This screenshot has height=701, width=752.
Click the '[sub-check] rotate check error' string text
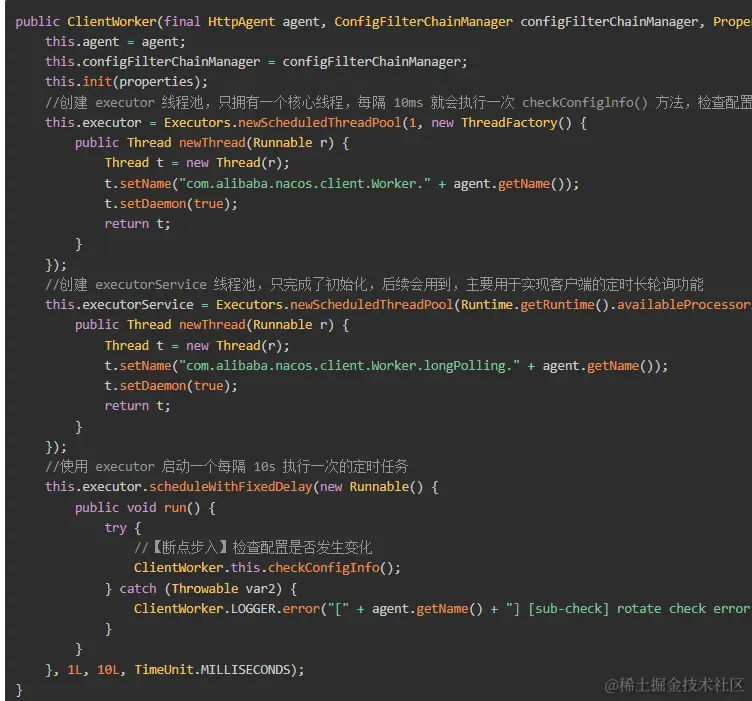[640, 609]
